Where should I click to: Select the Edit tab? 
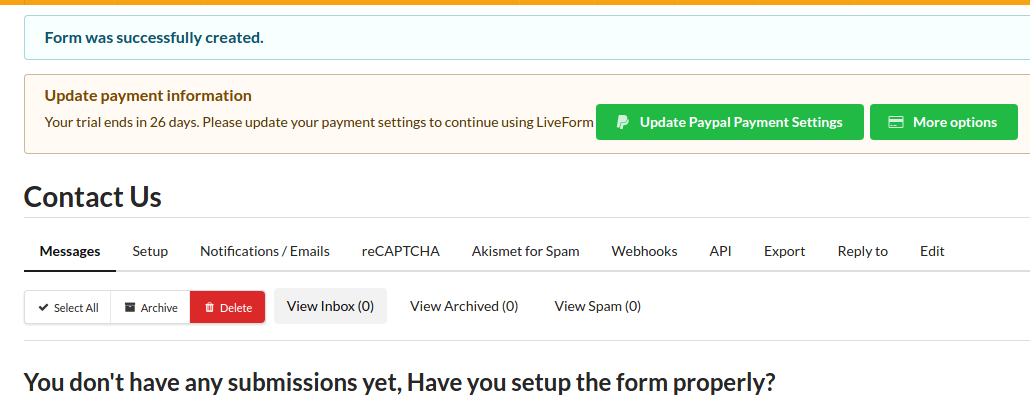pos(932,251)
